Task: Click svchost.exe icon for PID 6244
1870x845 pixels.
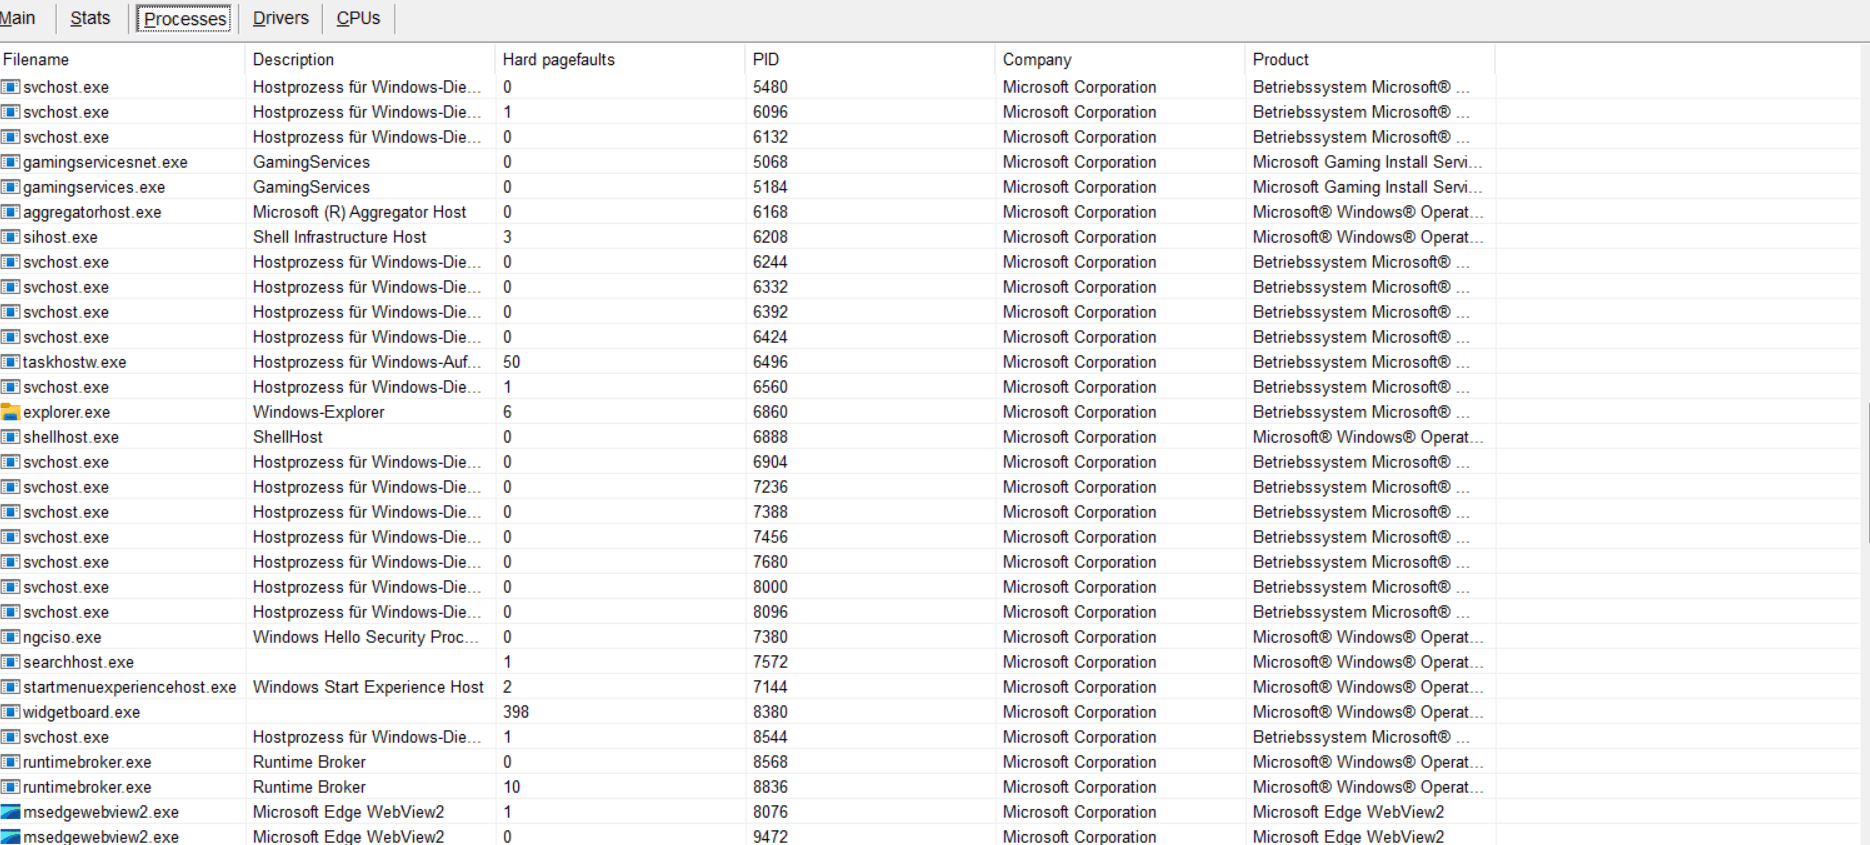Action: (x=10, y=262)
